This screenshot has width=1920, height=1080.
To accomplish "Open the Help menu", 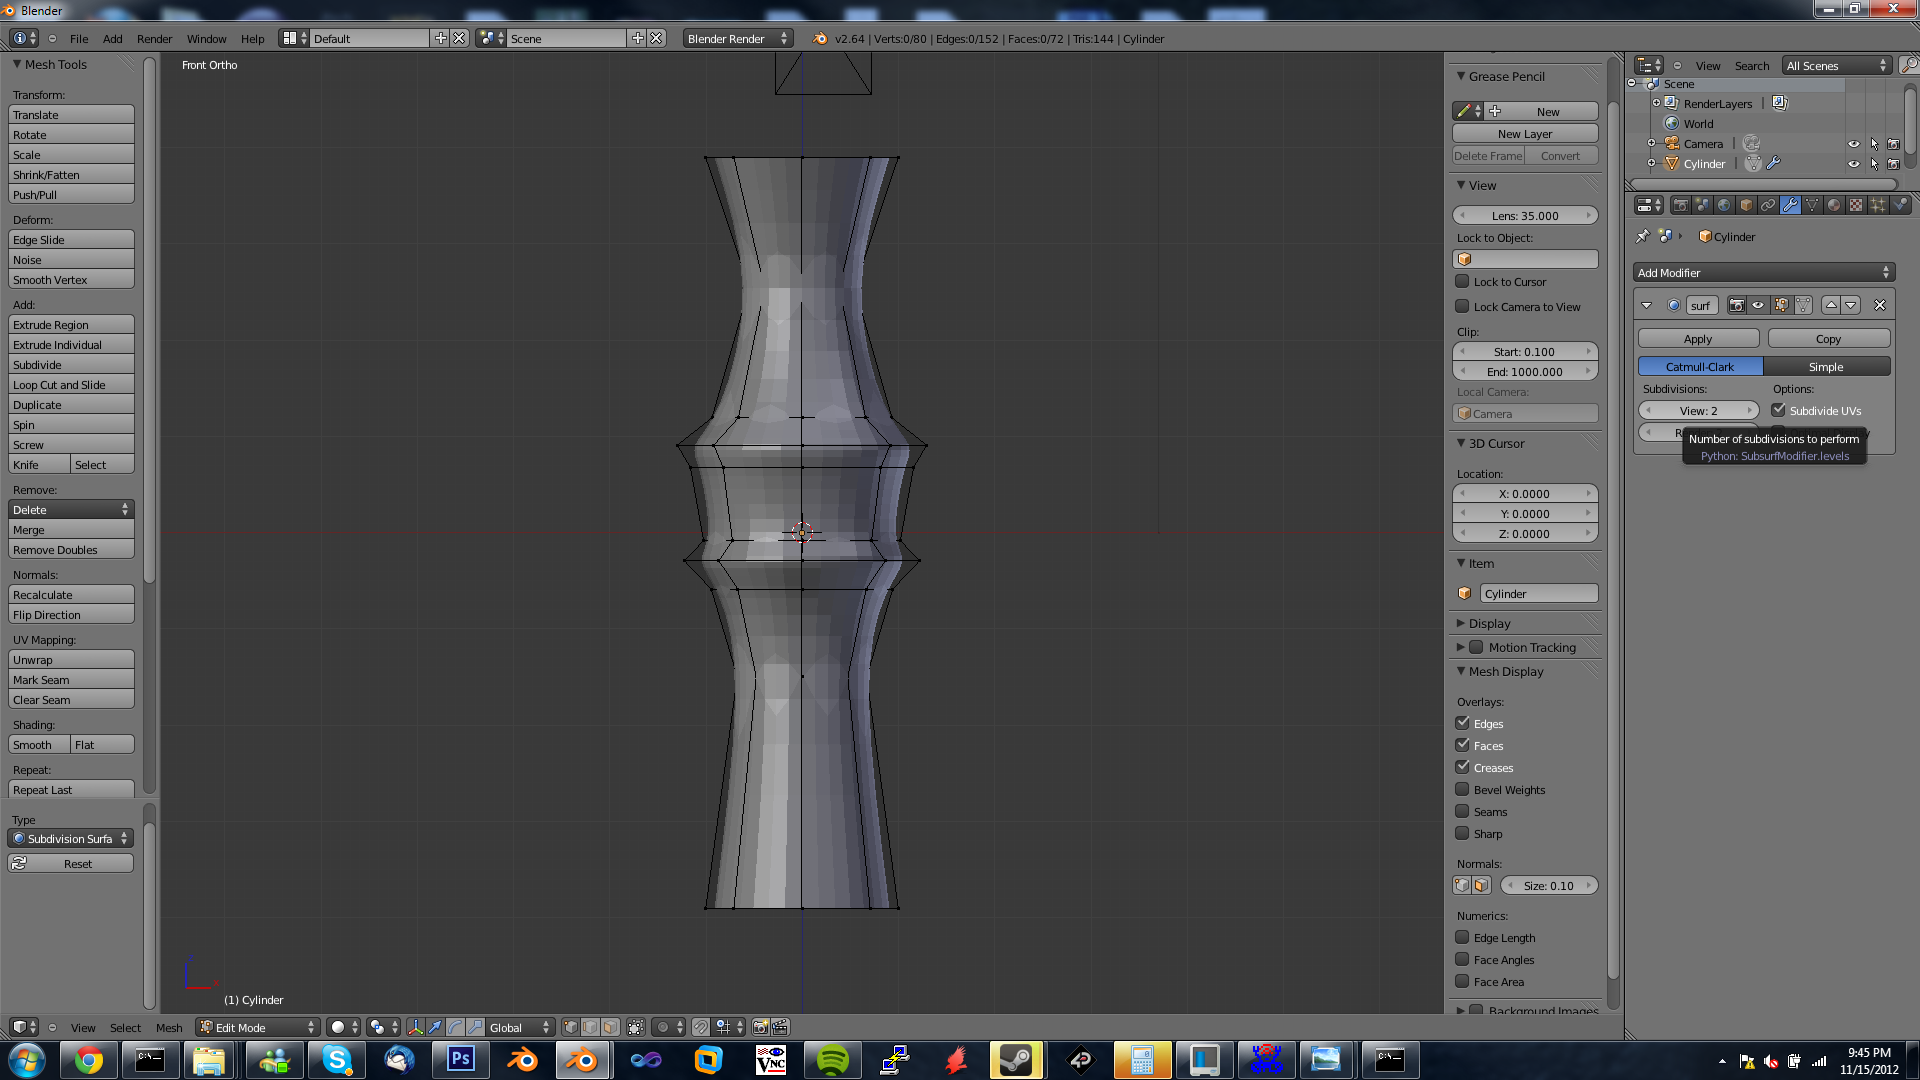I will [x=252, y=38].
